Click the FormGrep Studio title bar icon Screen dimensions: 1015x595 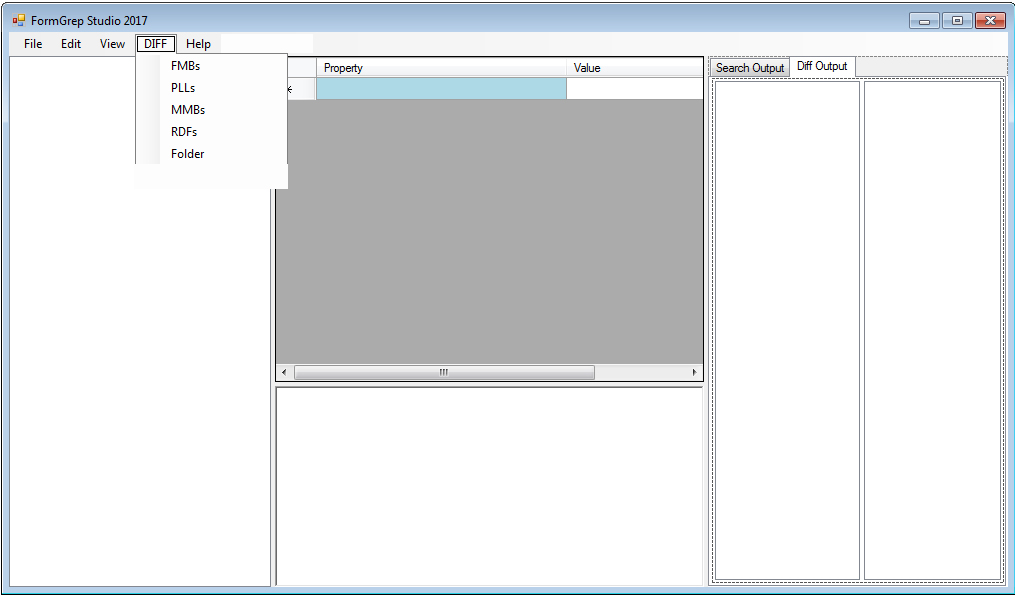pos(19,21)
